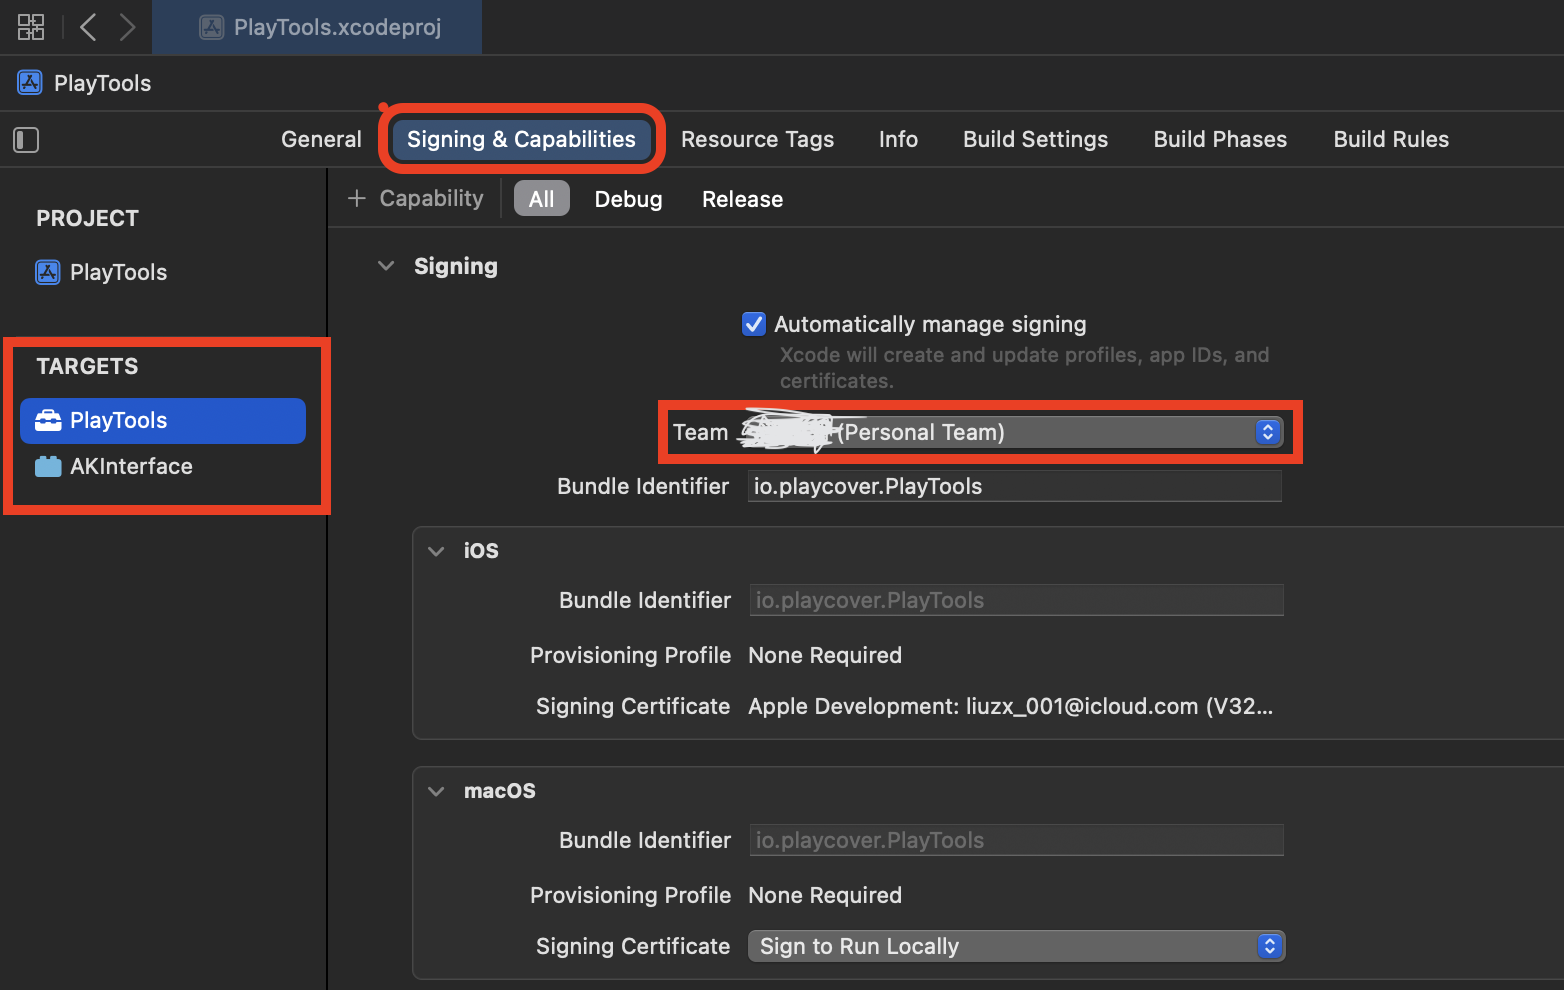Viewport: 1564px width, 990px height.
Task: Filter capabilities by Release configuration
Action: click(742, 199)
